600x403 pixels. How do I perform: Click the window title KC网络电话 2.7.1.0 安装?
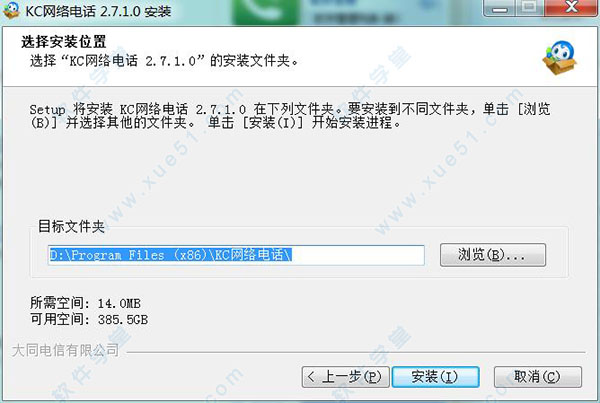tap(98, 11)
